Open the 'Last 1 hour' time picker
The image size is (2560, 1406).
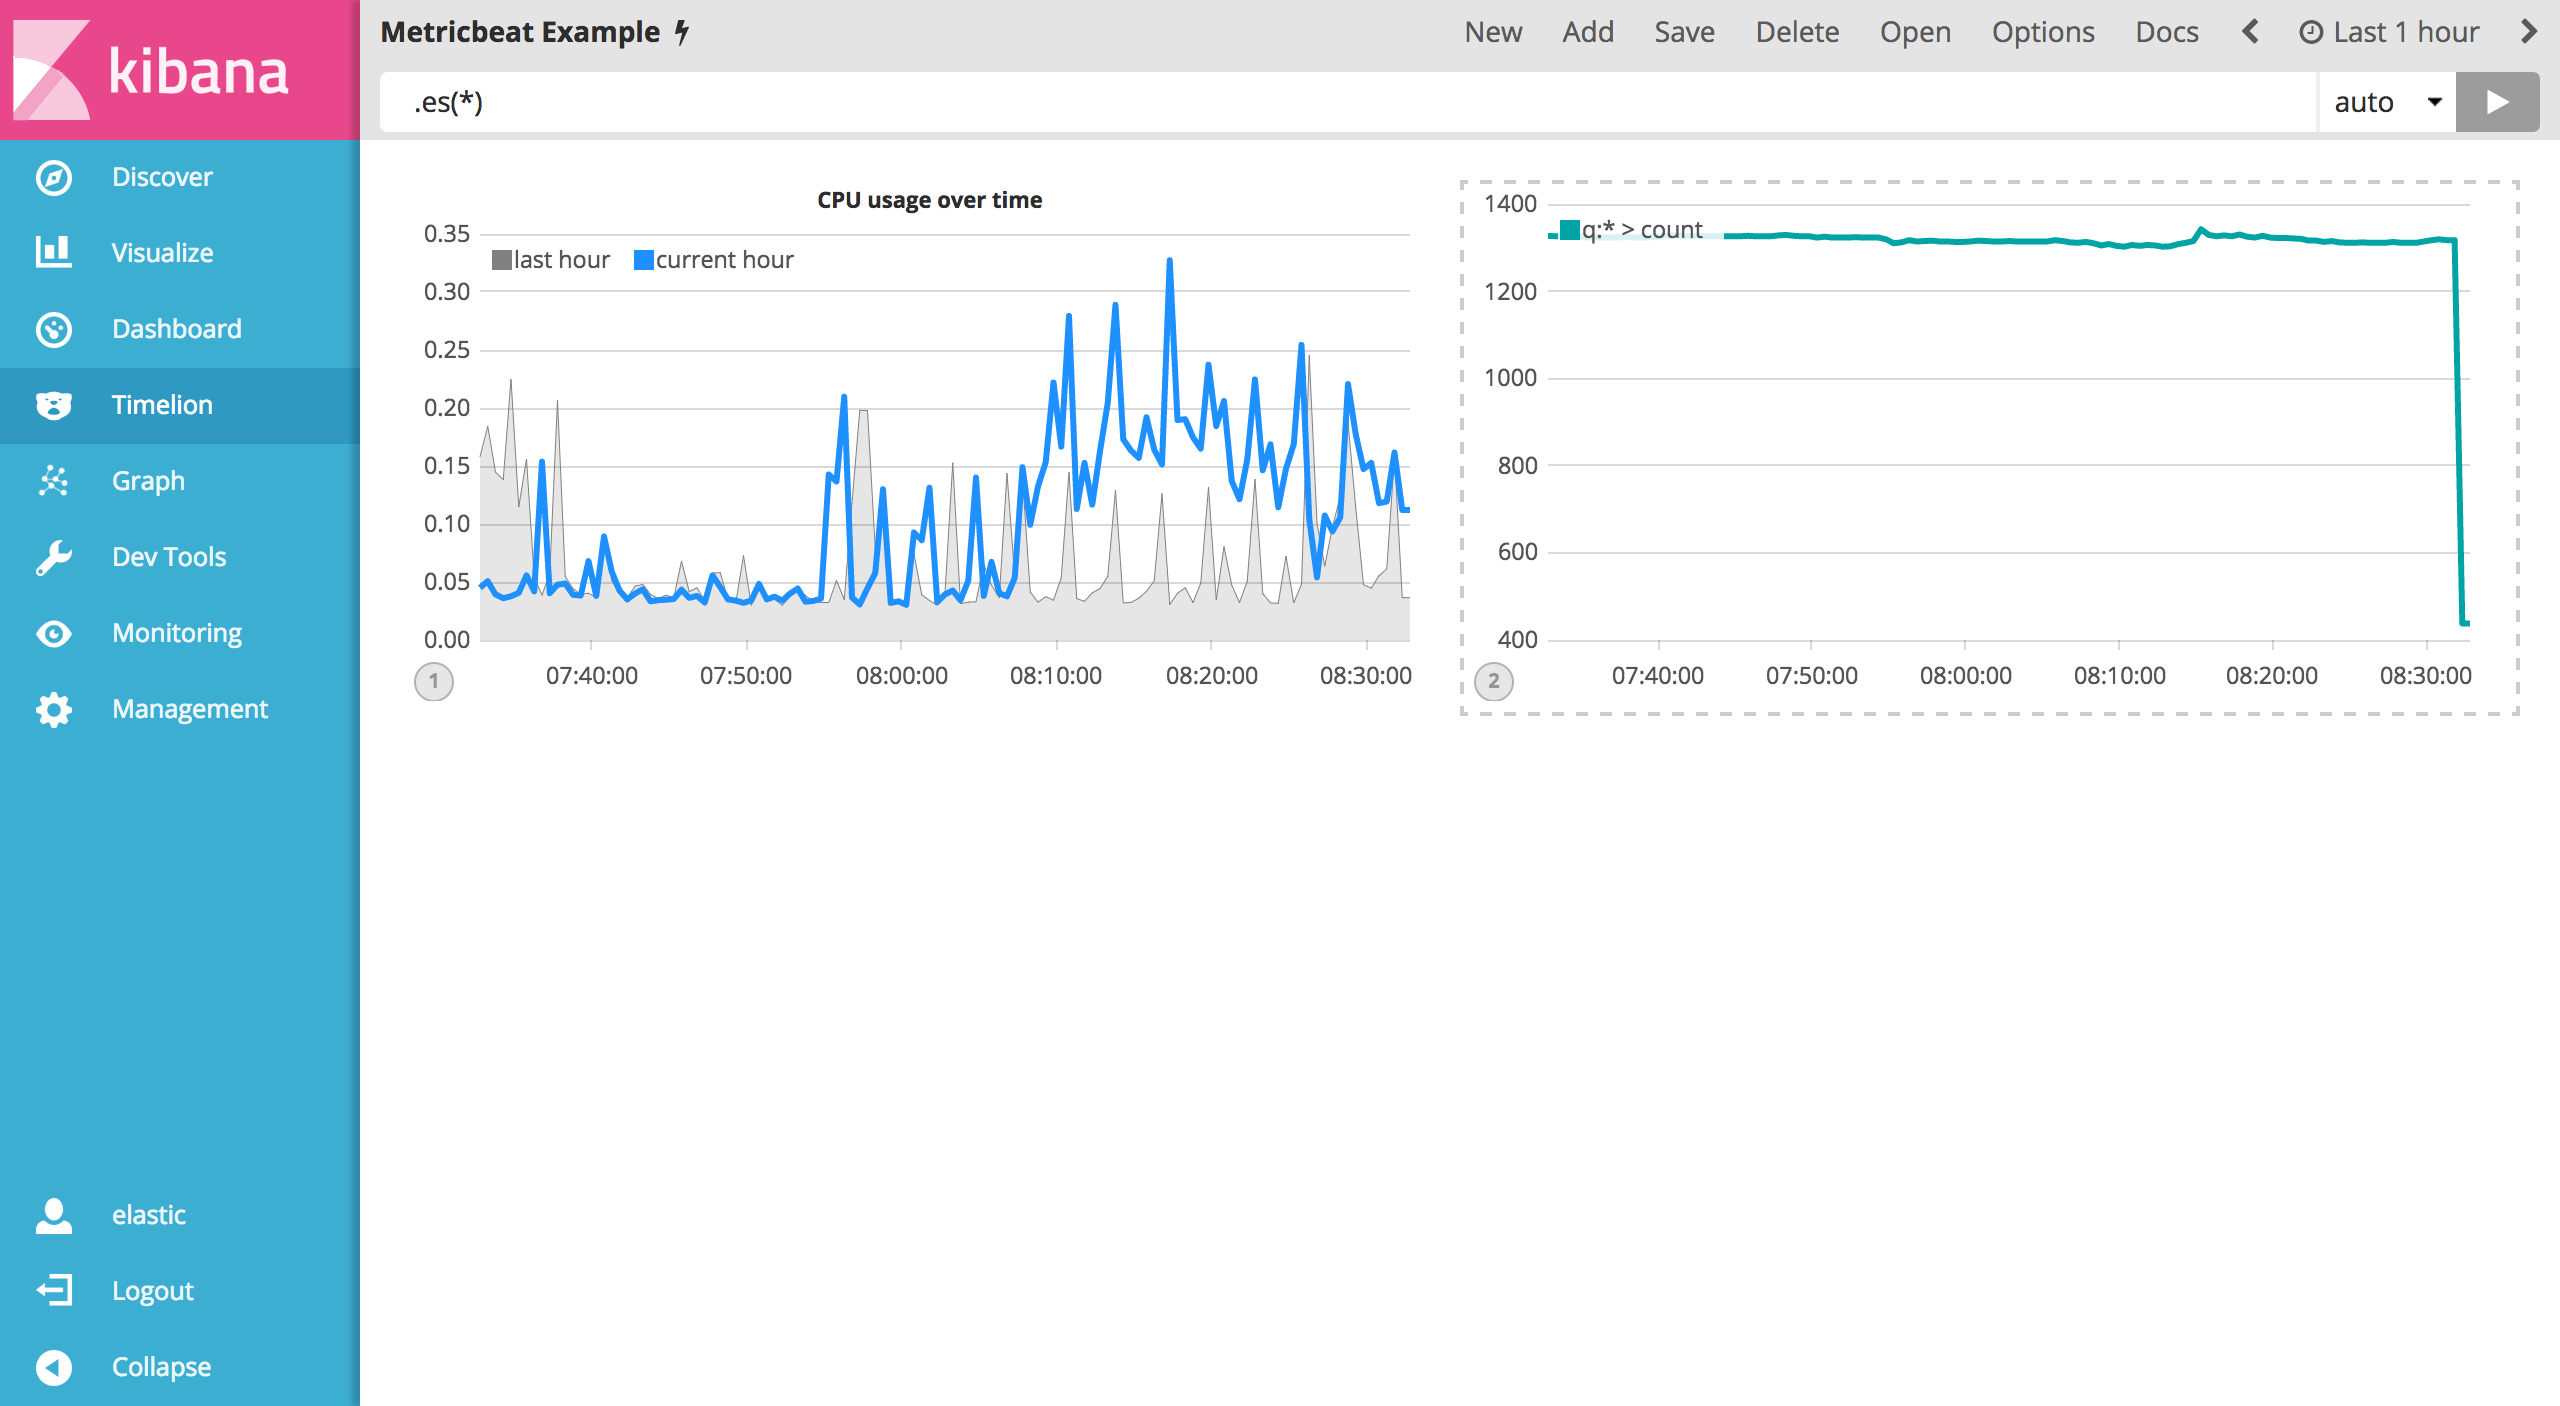pyautogui.click(x=2389, y=32)
